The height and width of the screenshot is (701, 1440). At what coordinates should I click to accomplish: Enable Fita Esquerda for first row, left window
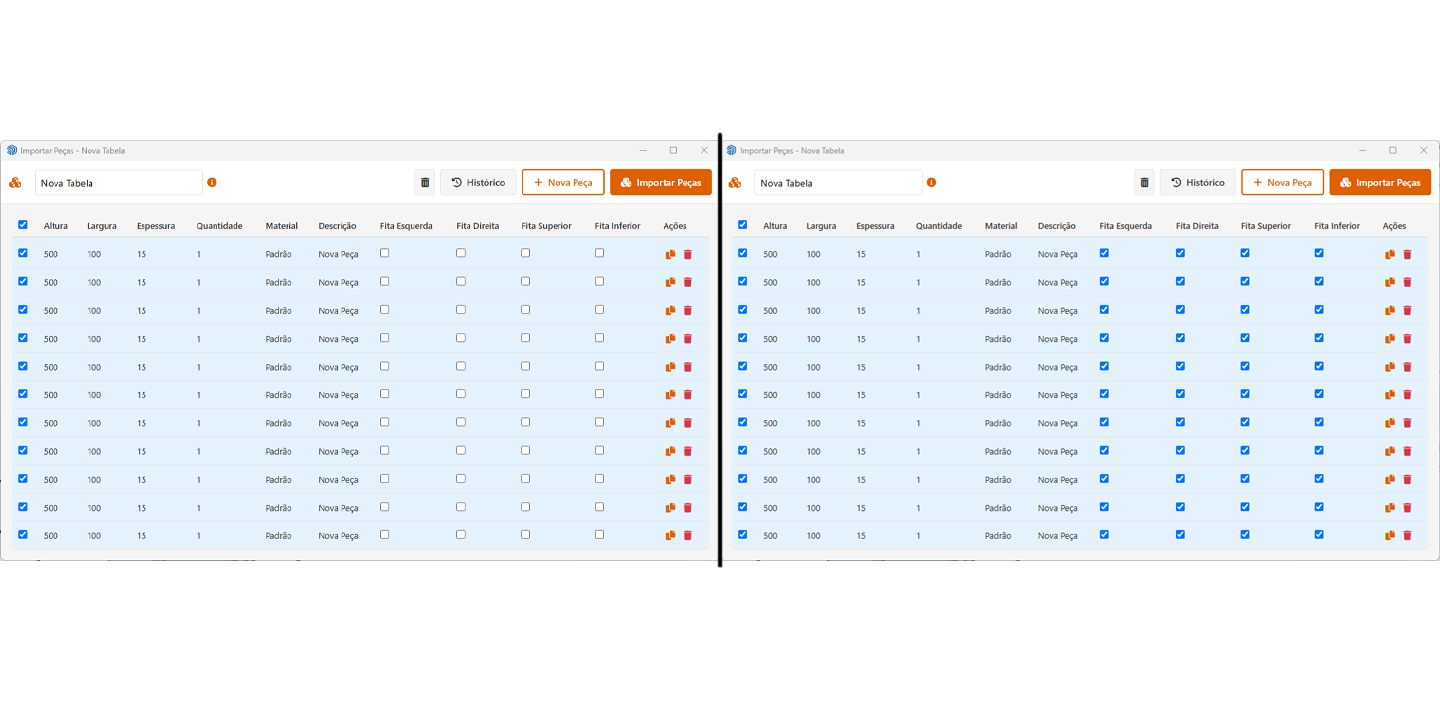pyautogui.click(x=385, y=253)
